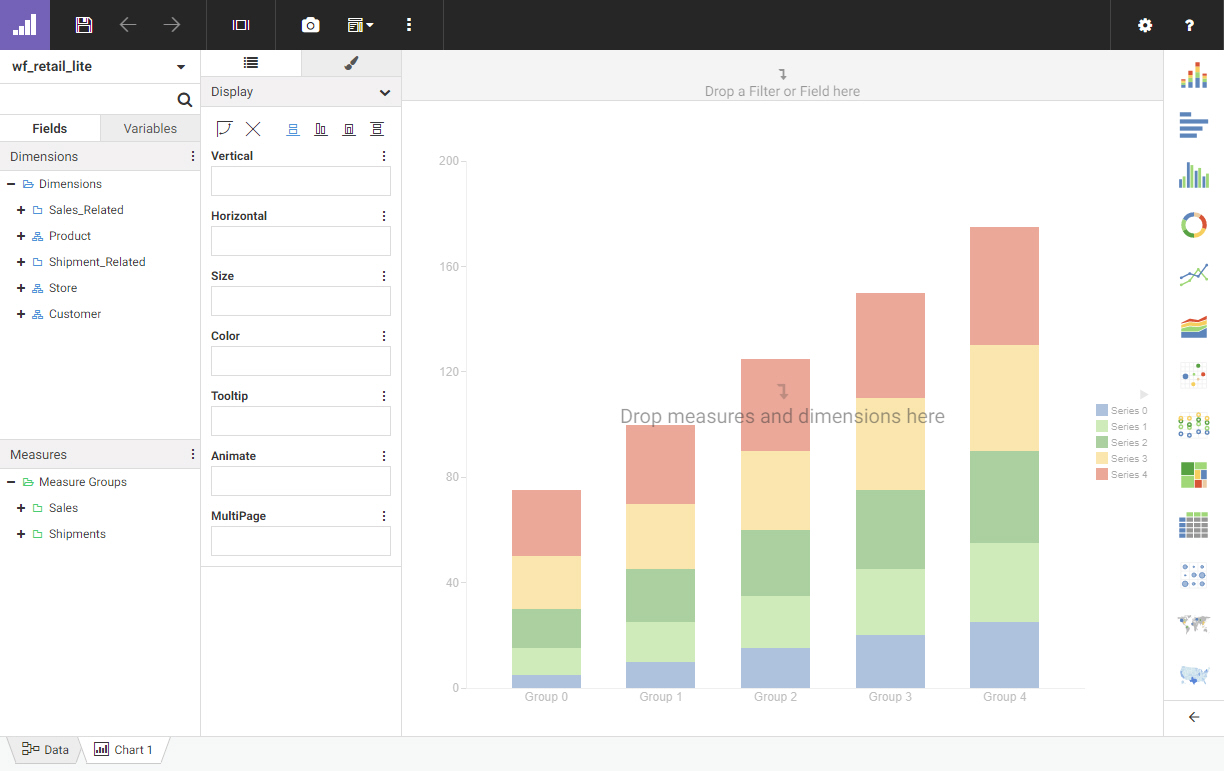Open the settings gear menu
1224x771 pixels.
(1145, 25)
